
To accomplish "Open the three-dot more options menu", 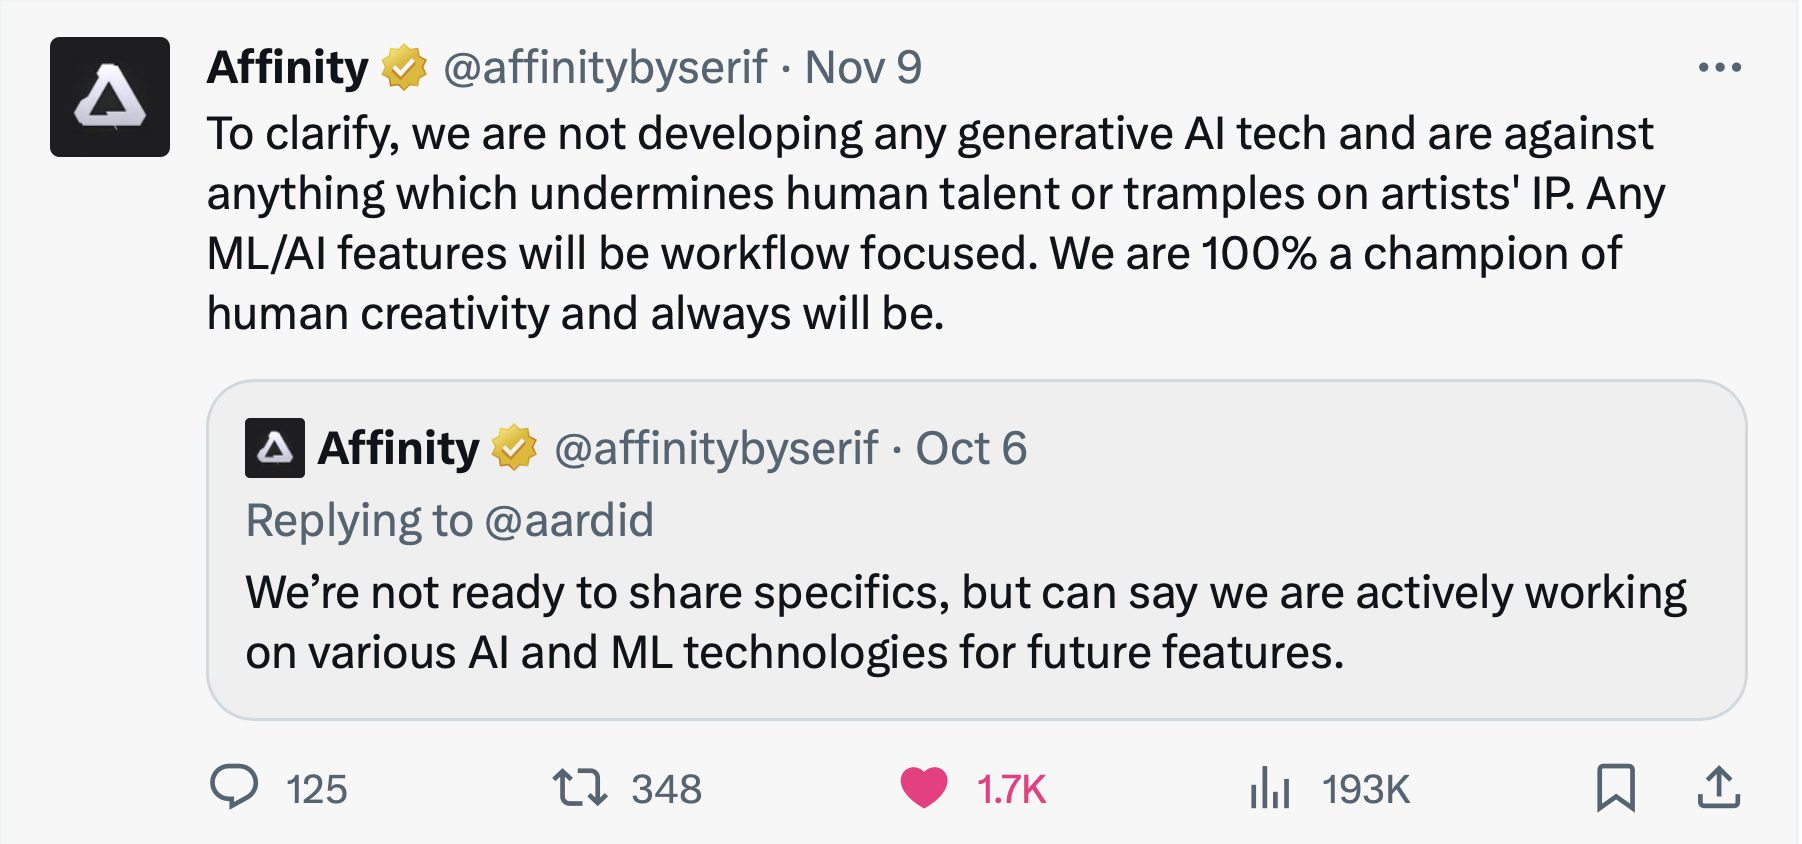I will tap(1719, 68).
